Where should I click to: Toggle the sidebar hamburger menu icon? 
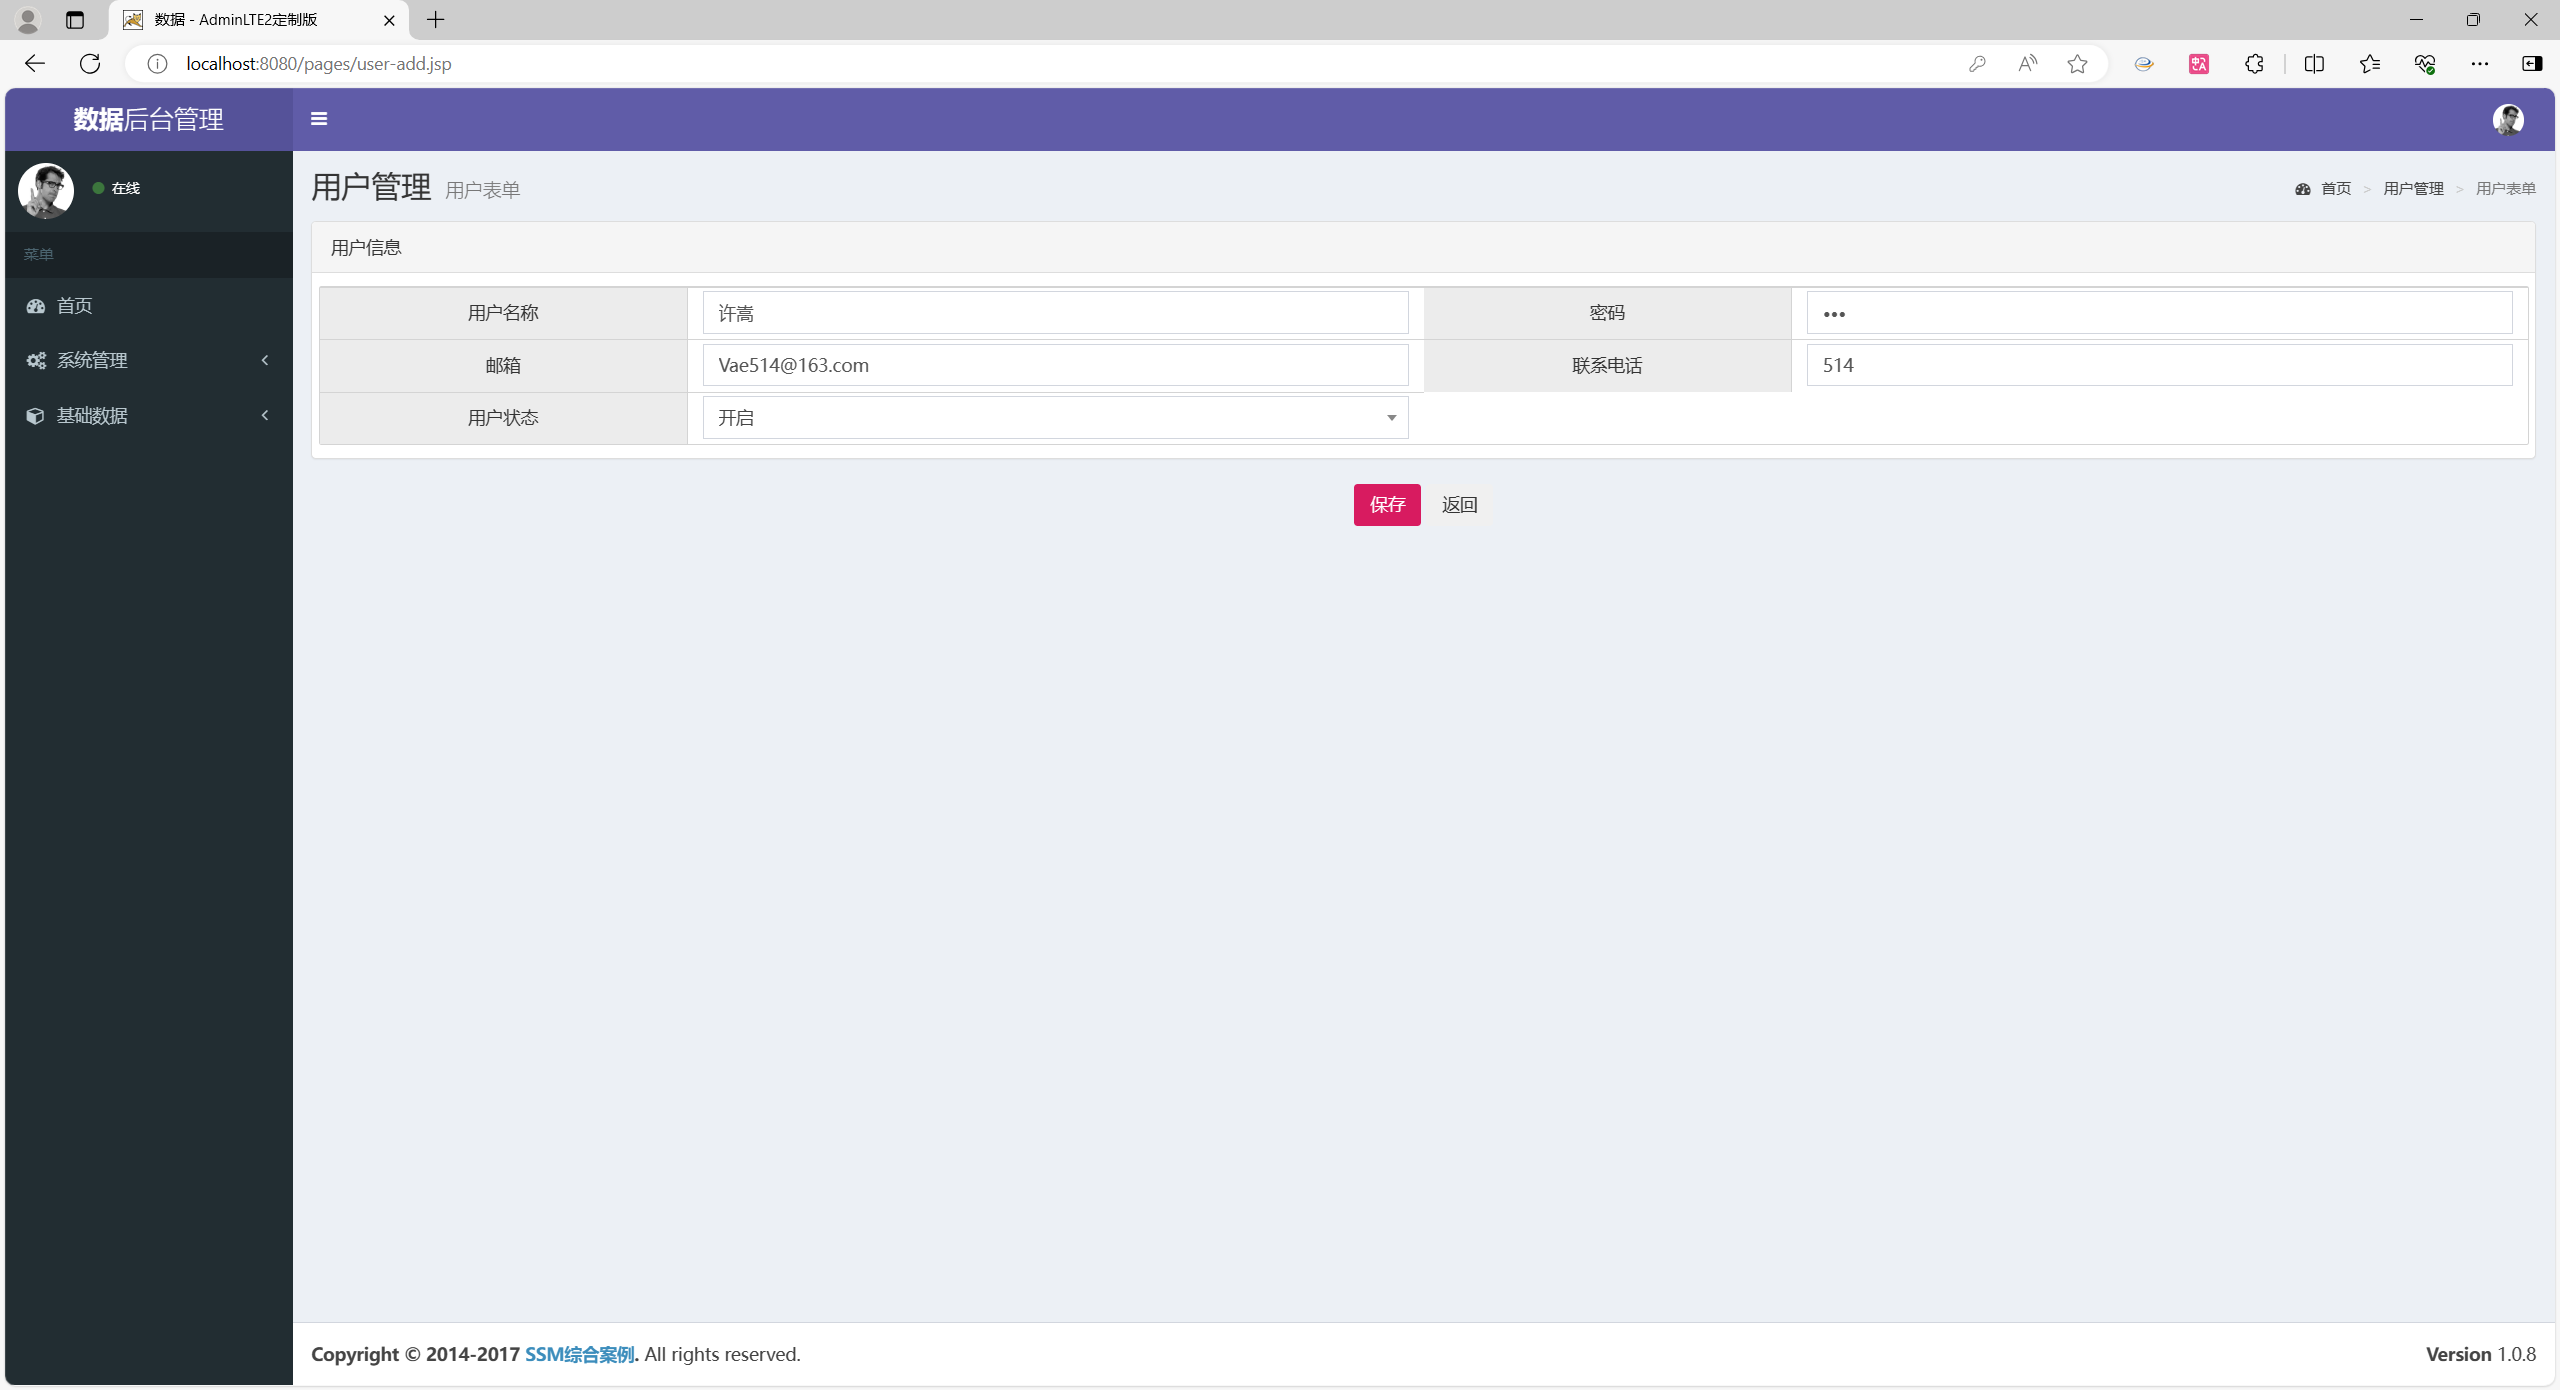point(319,119)
